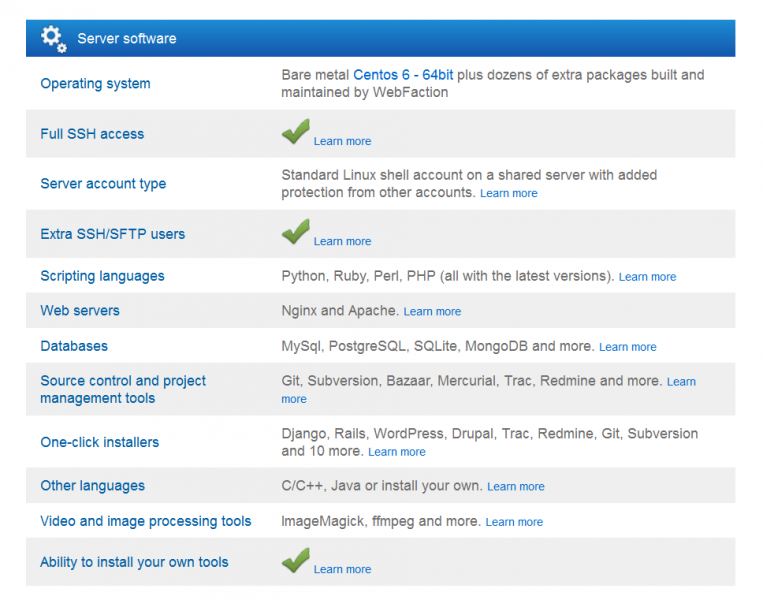Click the Web servers label
The image size is (763, 600).
80,310
